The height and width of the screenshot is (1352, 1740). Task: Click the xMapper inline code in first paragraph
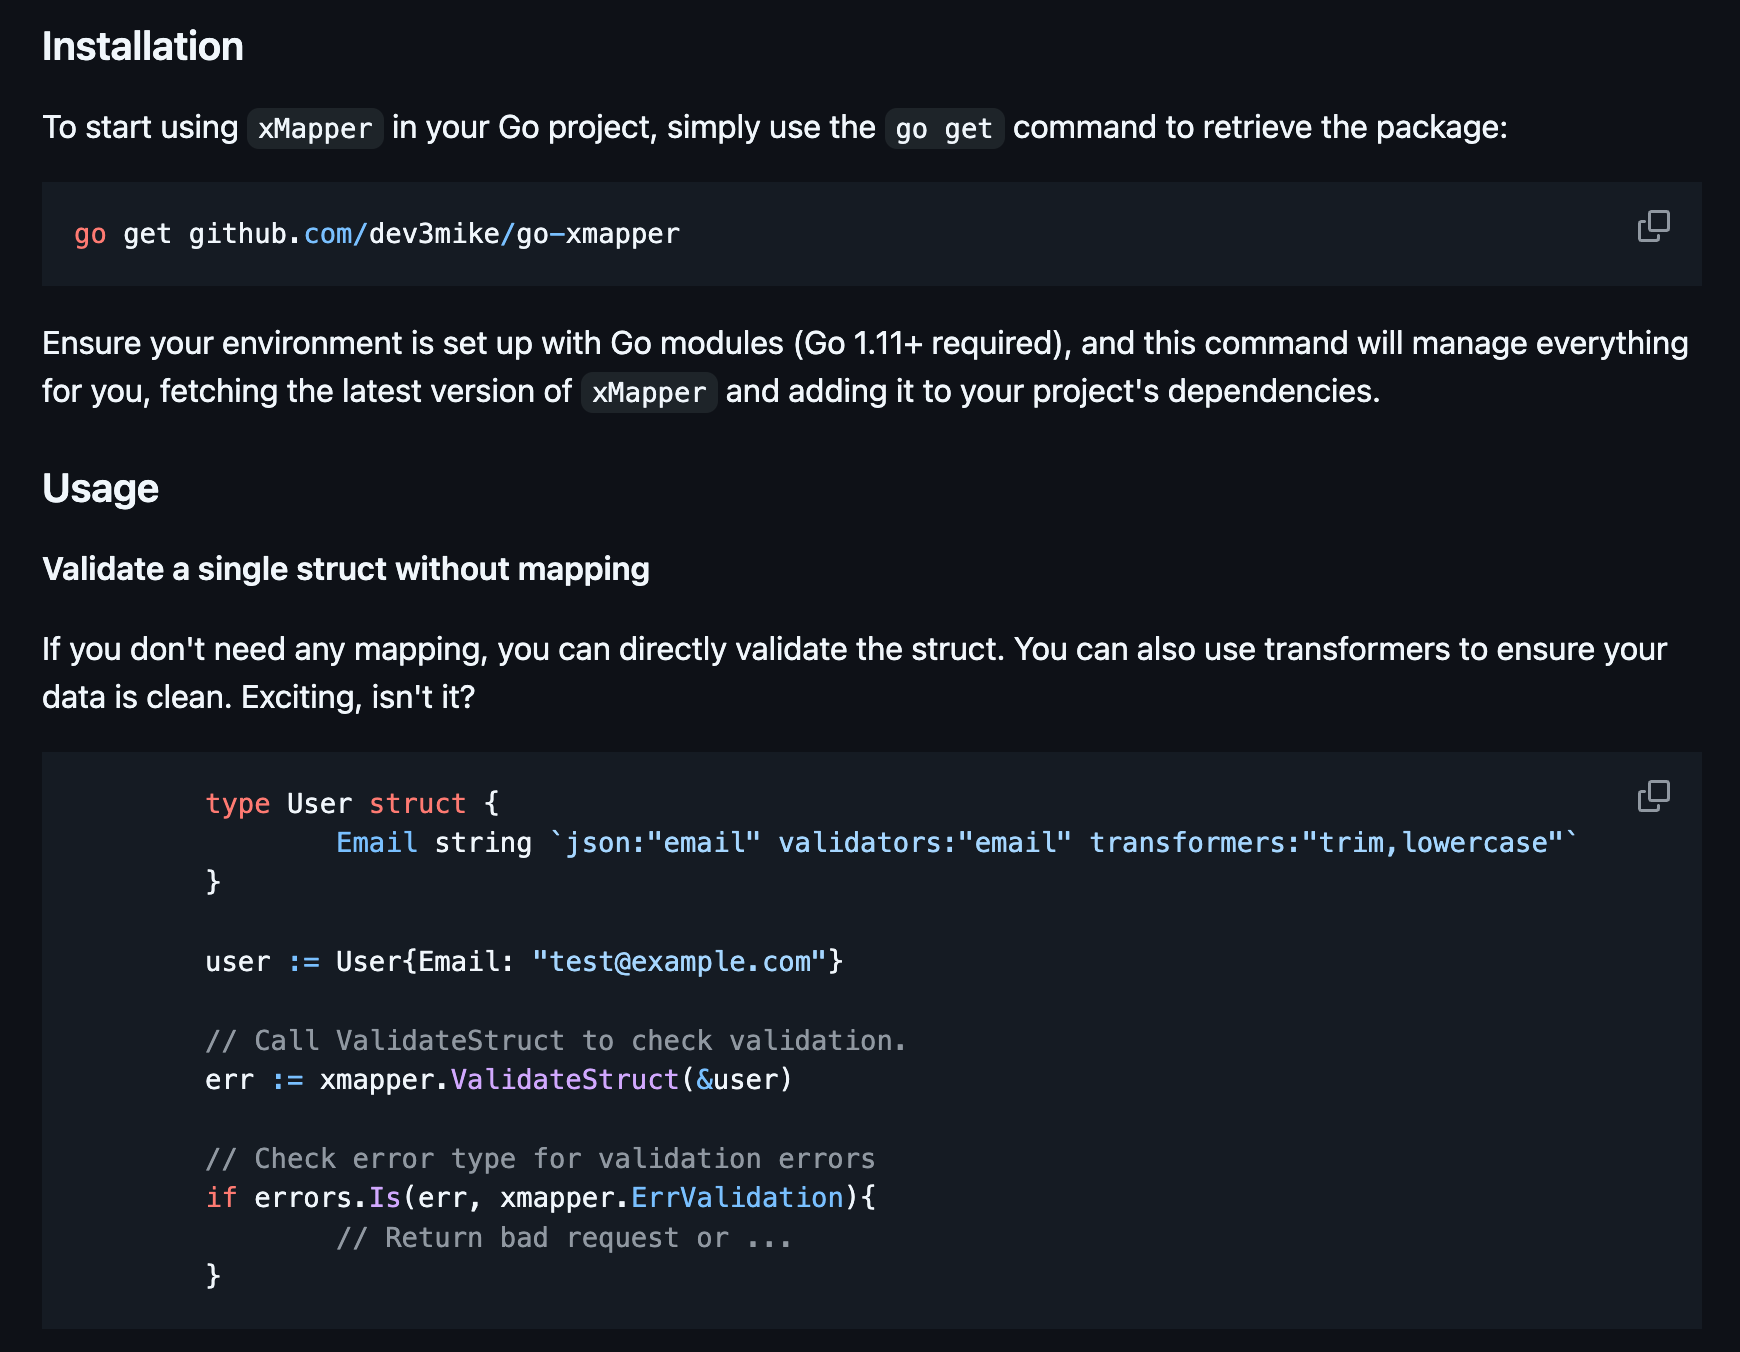[x=315, y=128]
